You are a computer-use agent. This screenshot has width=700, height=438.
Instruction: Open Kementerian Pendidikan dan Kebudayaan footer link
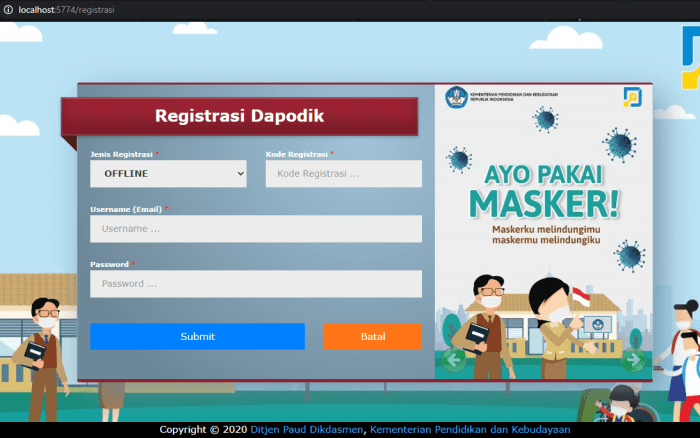(x=470, y=430)
